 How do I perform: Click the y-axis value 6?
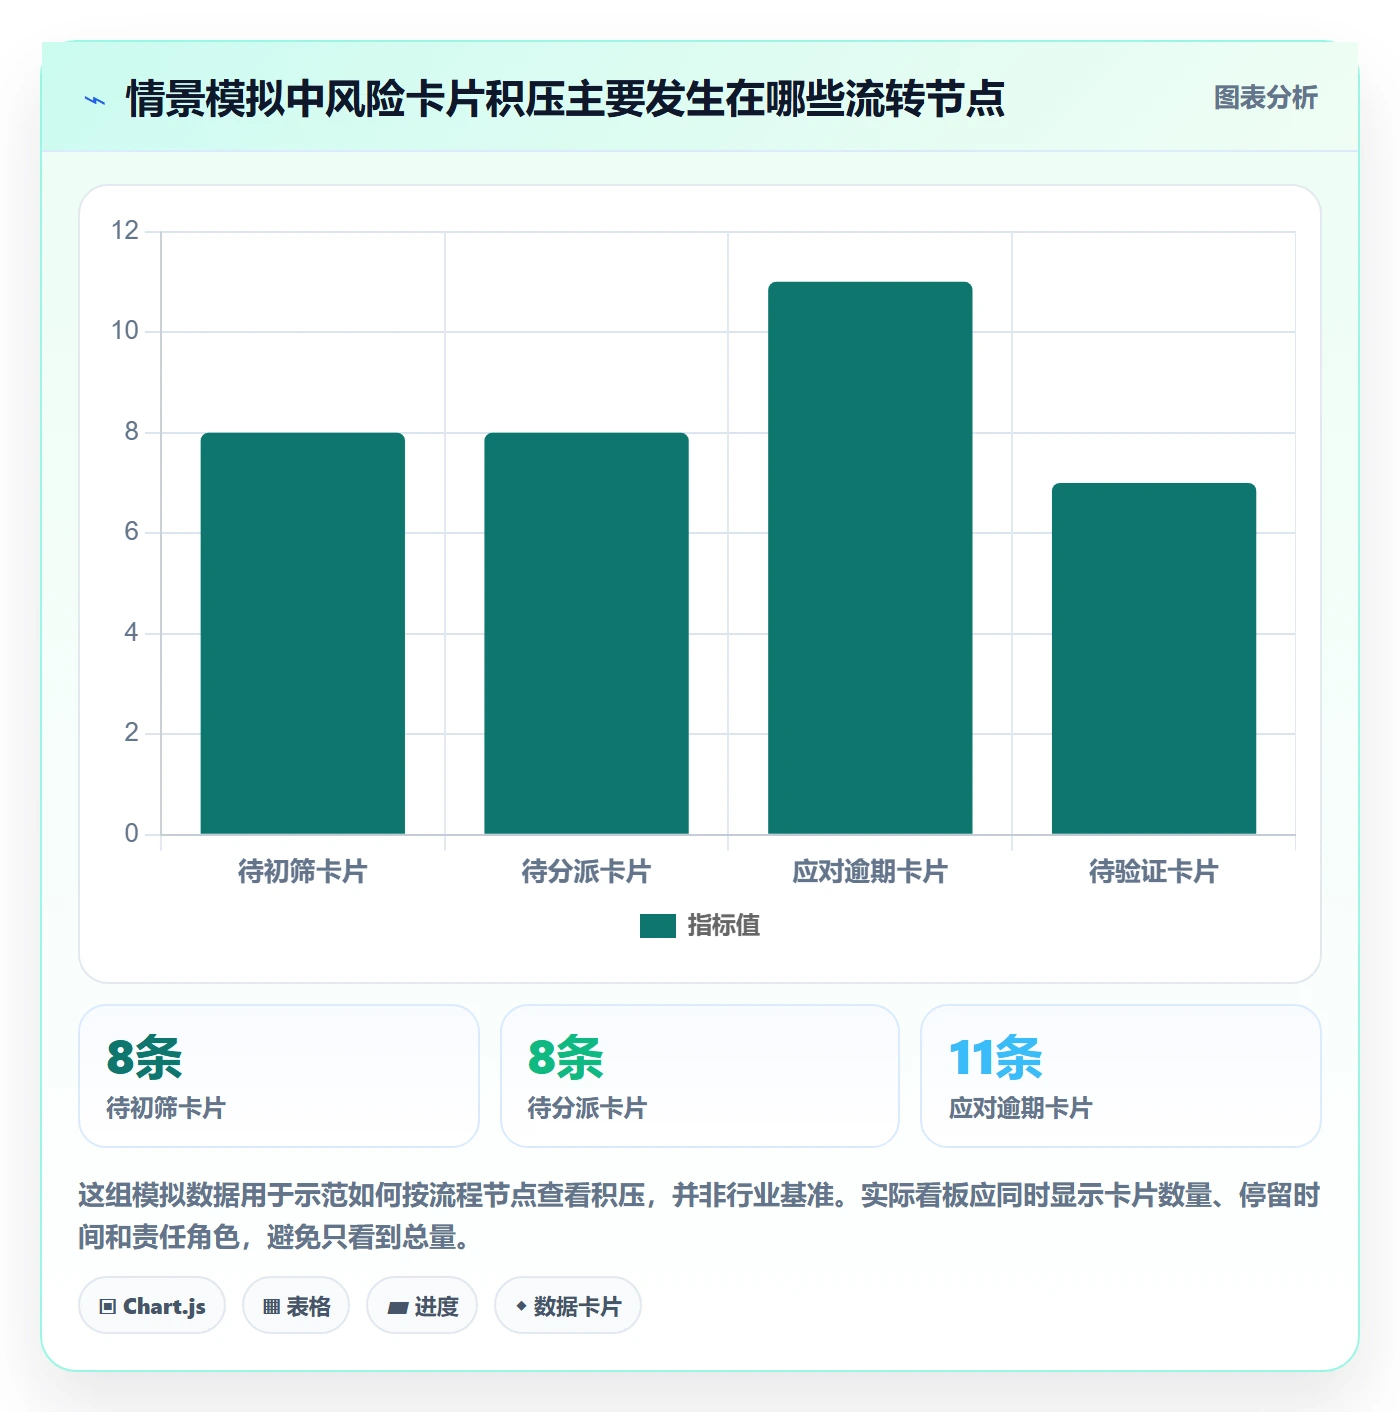tap(131, 532)
